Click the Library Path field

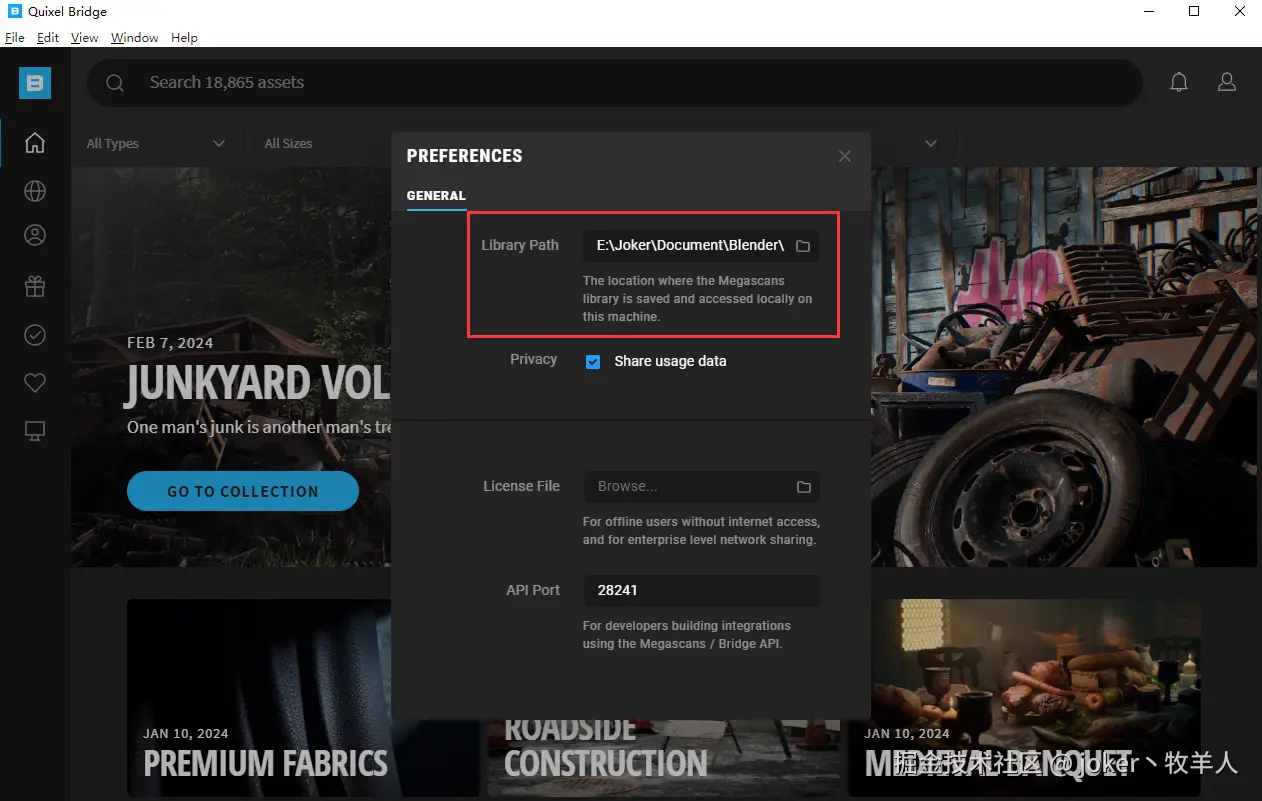[x=701, y=245]
